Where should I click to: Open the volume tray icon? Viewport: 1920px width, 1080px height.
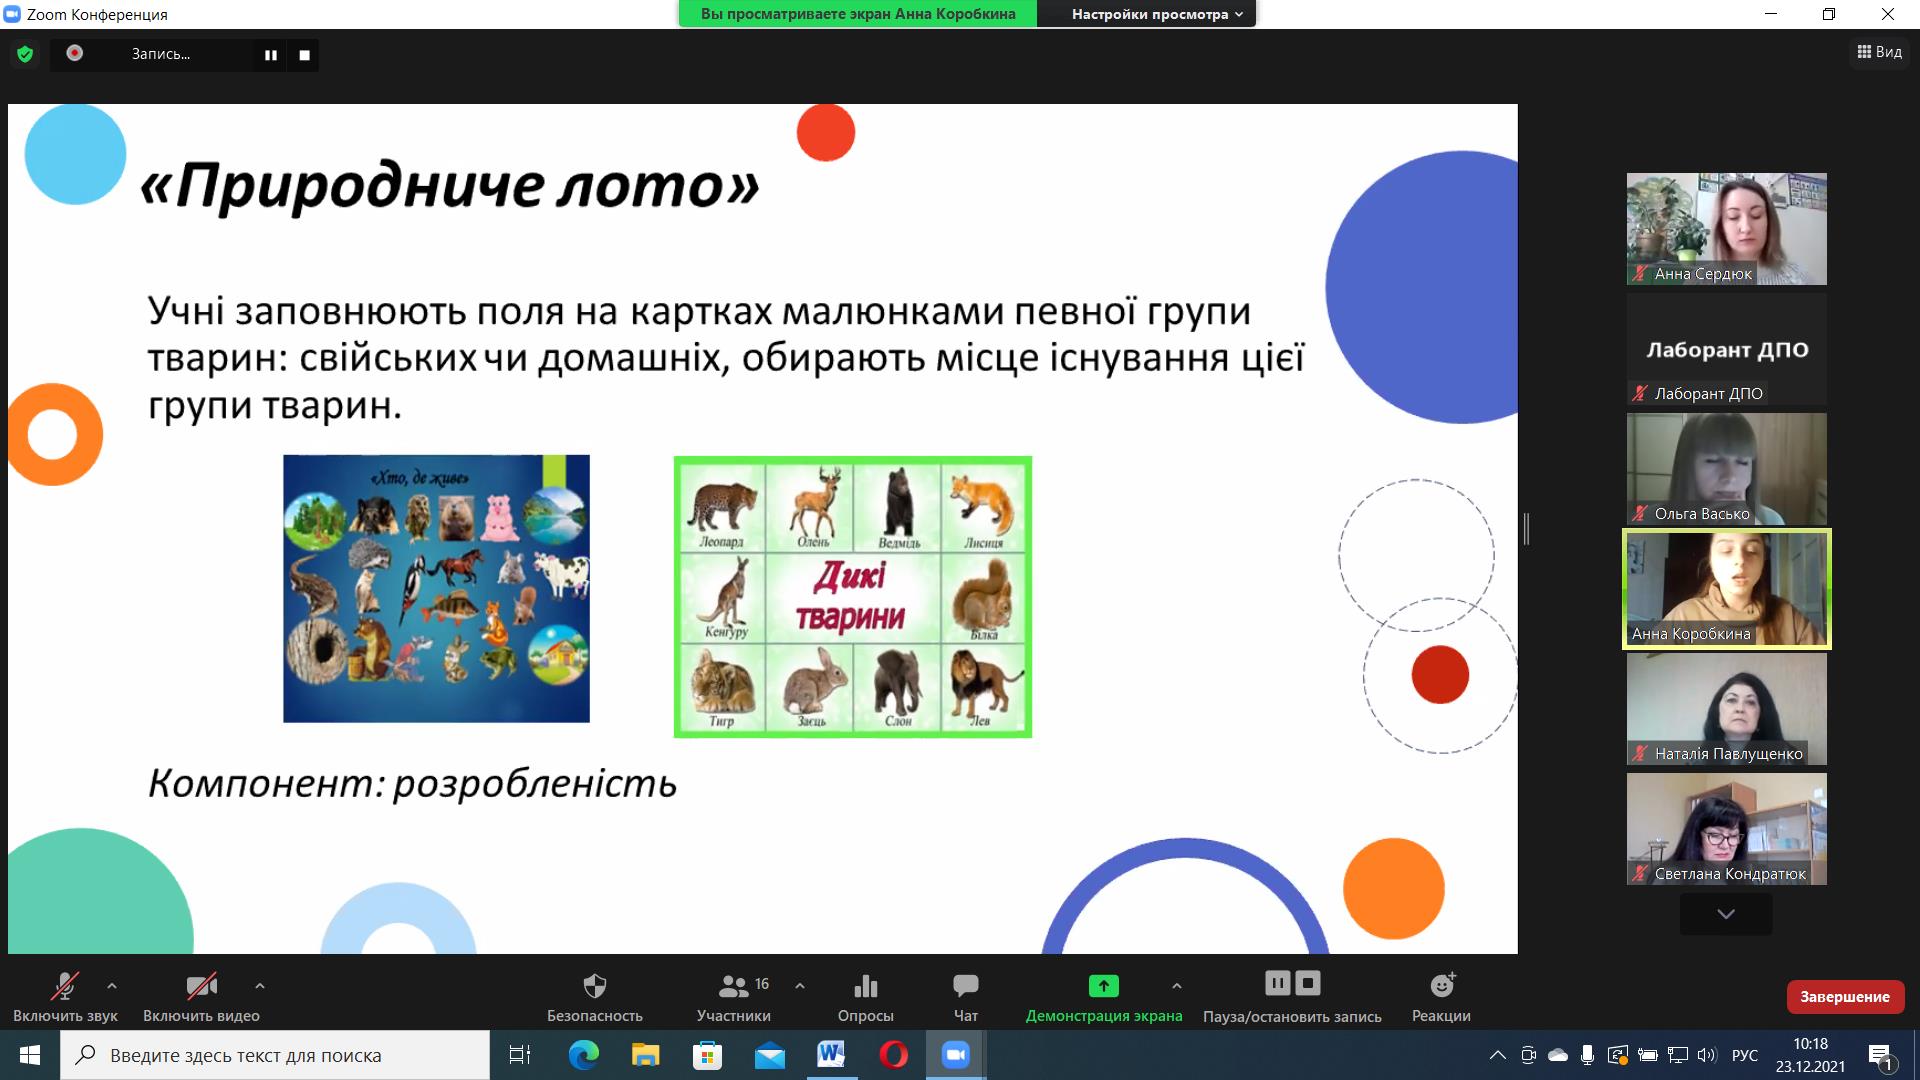pyautogui.click(x=1707, y=1055)
